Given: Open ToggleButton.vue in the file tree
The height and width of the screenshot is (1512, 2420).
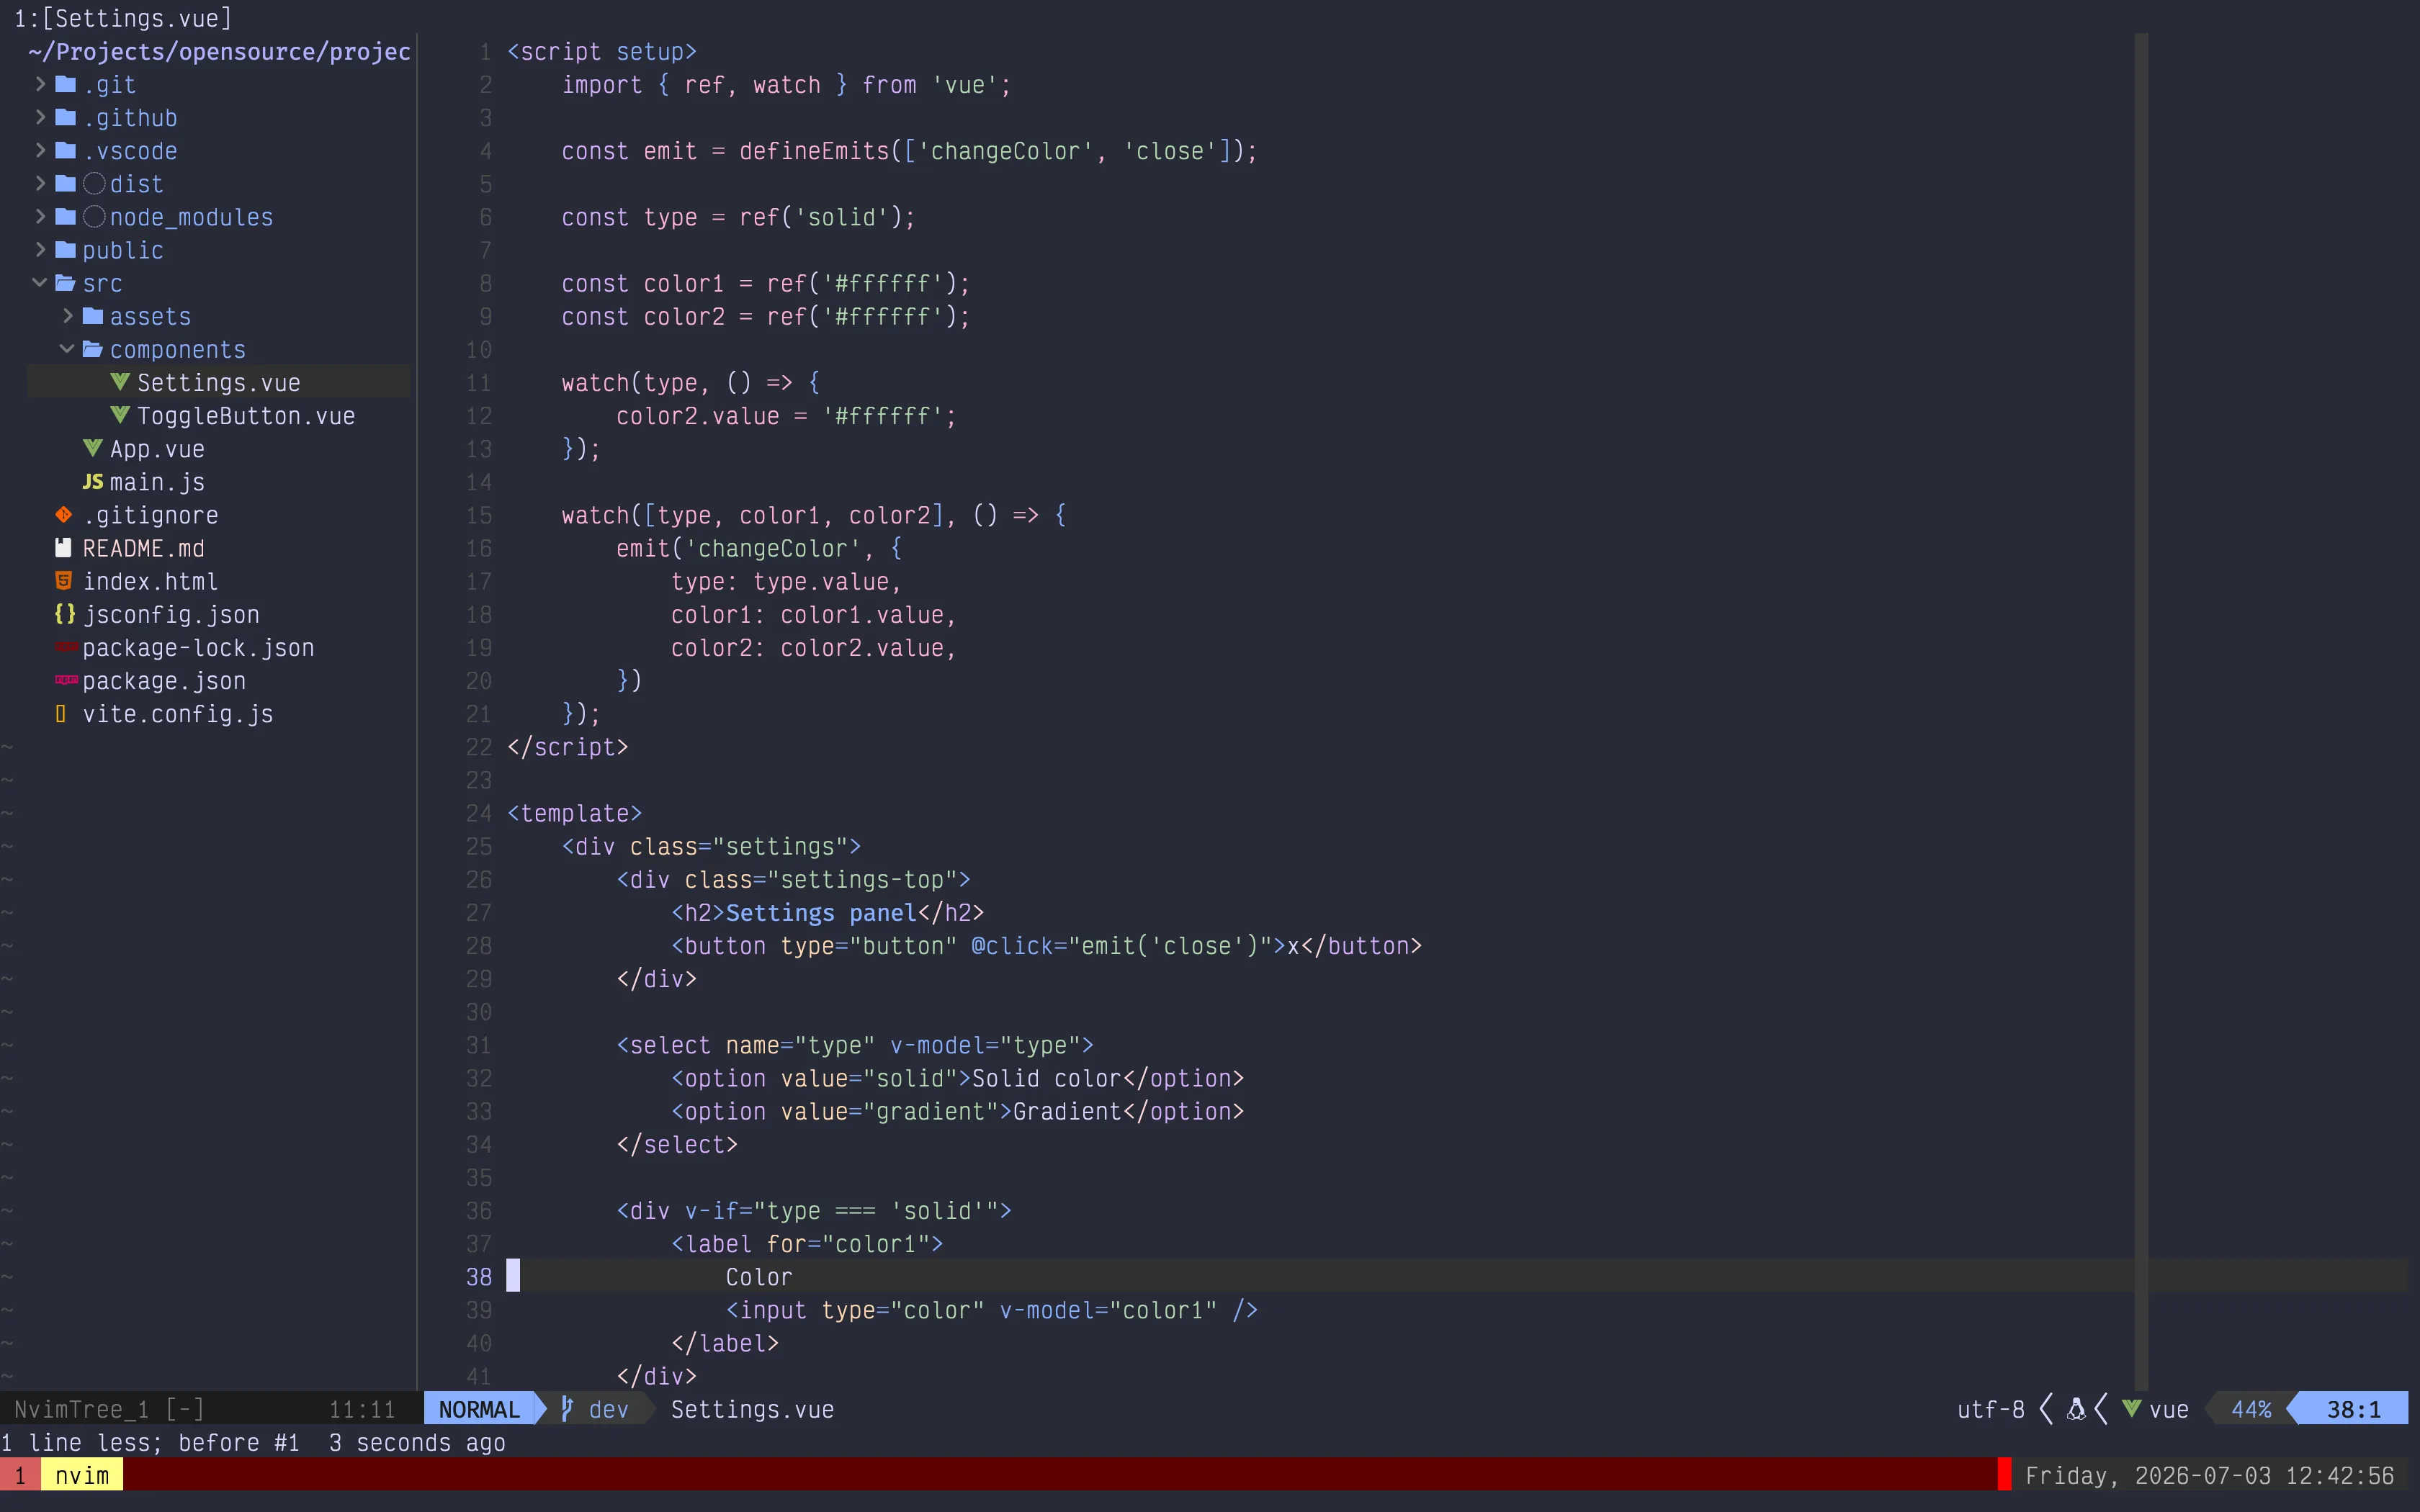Looking at the screenshot, I should pos(246,415).
